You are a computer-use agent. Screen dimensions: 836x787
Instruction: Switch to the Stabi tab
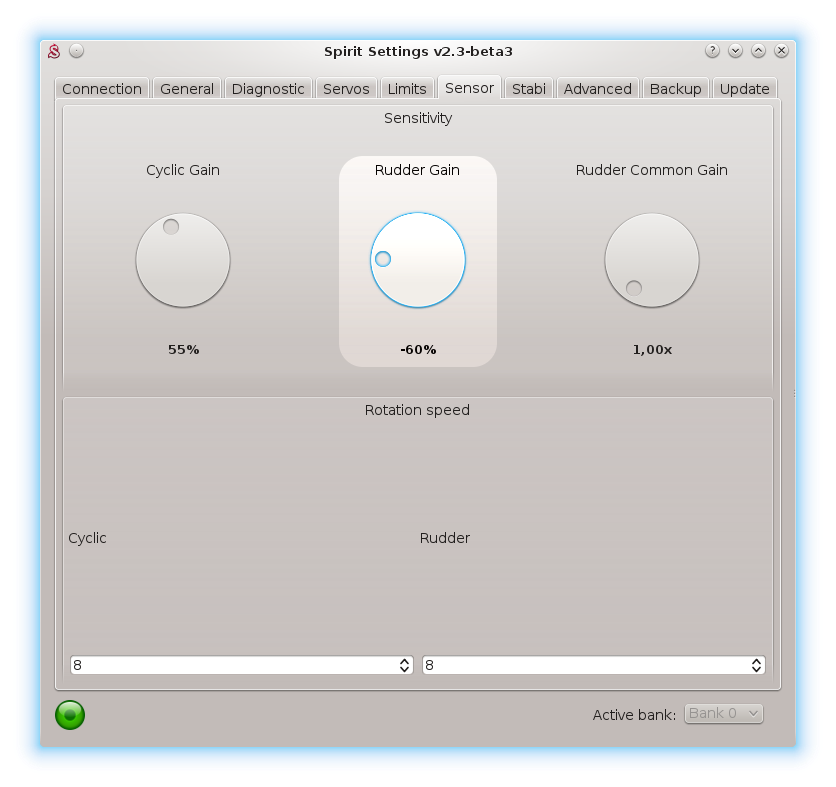[529, 89]
